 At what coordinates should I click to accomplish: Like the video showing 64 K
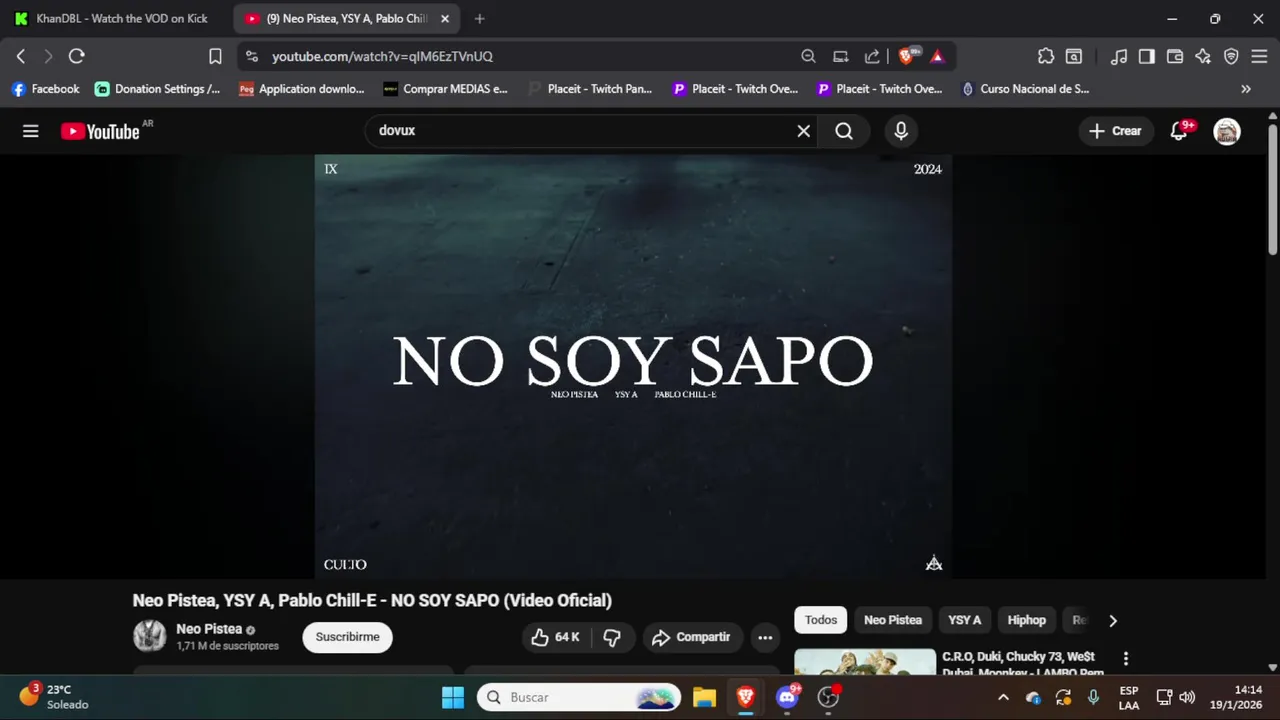556,637
